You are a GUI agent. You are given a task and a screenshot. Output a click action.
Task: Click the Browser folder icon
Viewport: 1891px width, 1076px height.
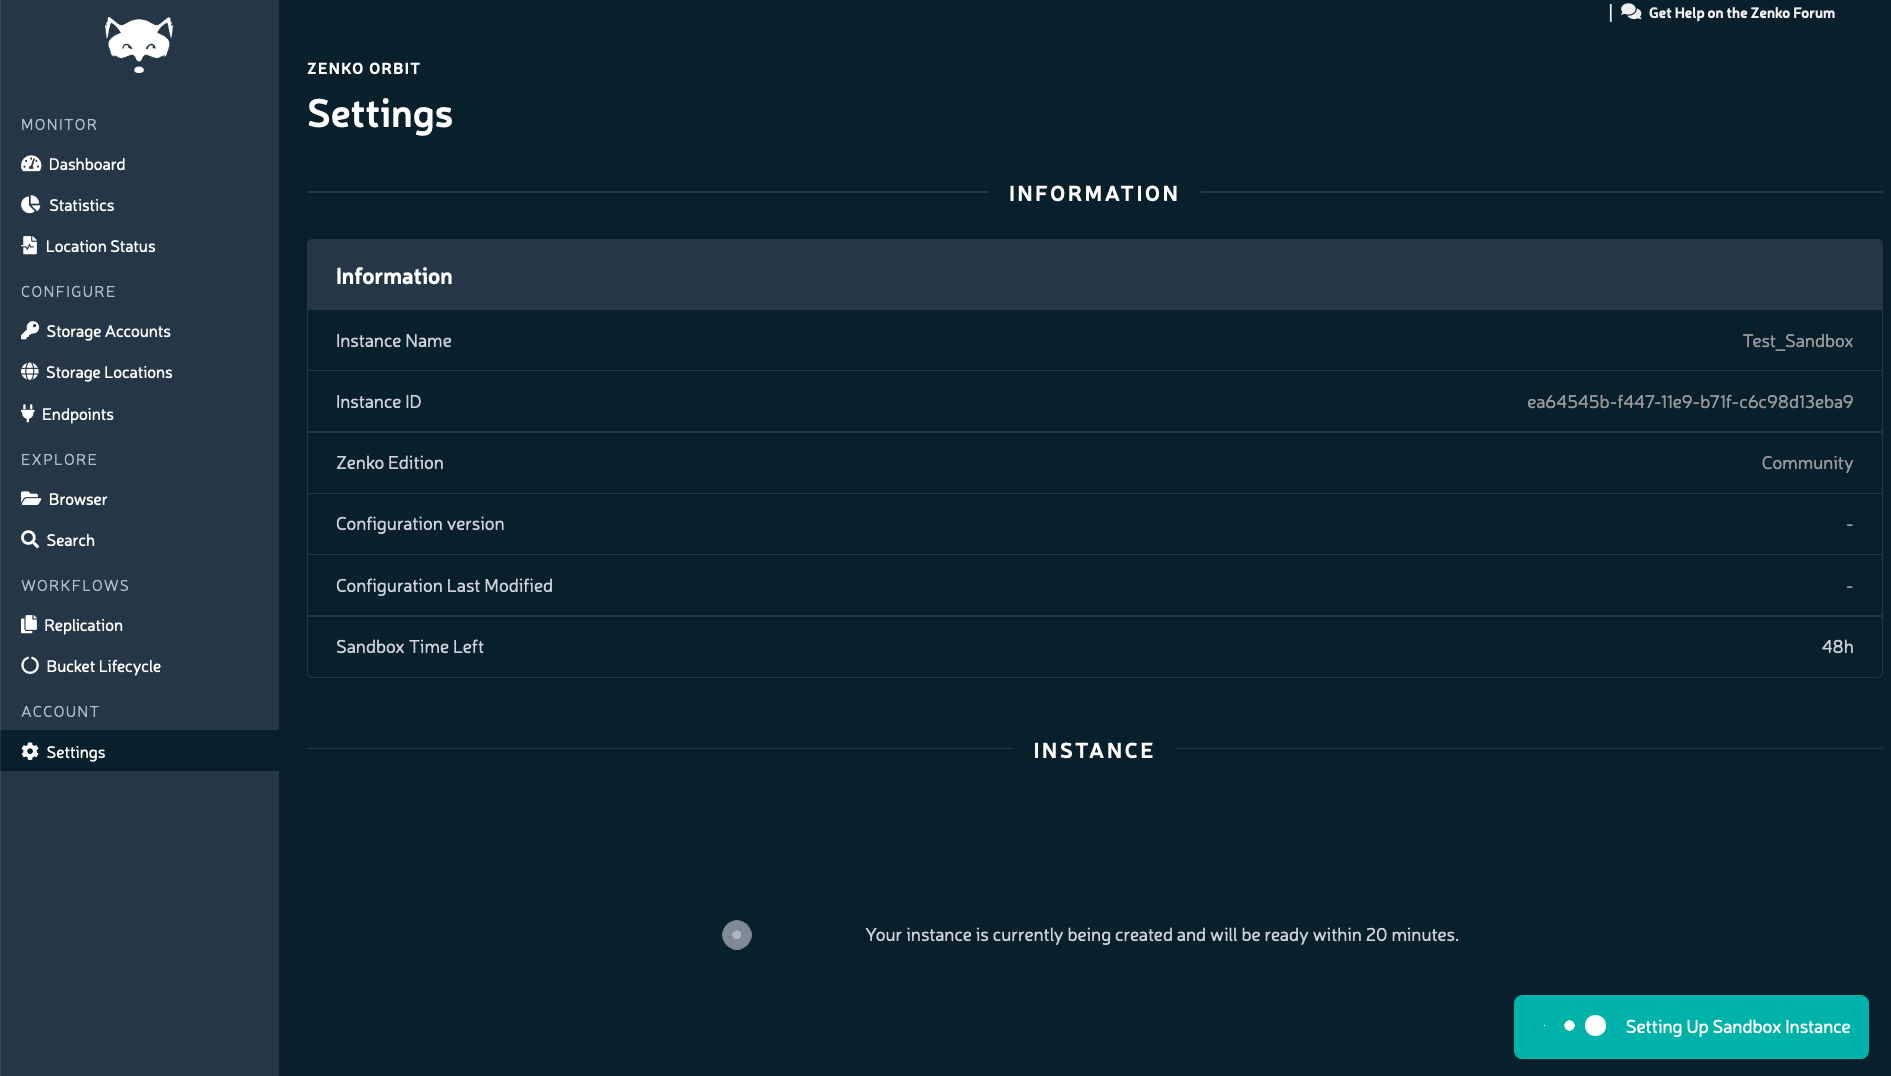coord(31,499)
